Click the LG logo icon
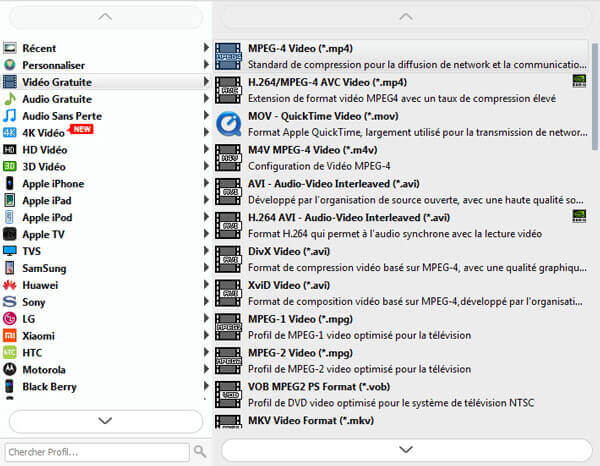The height and width of the screenshot is (466, 600). pyautogui.click(x=10, y=318)
